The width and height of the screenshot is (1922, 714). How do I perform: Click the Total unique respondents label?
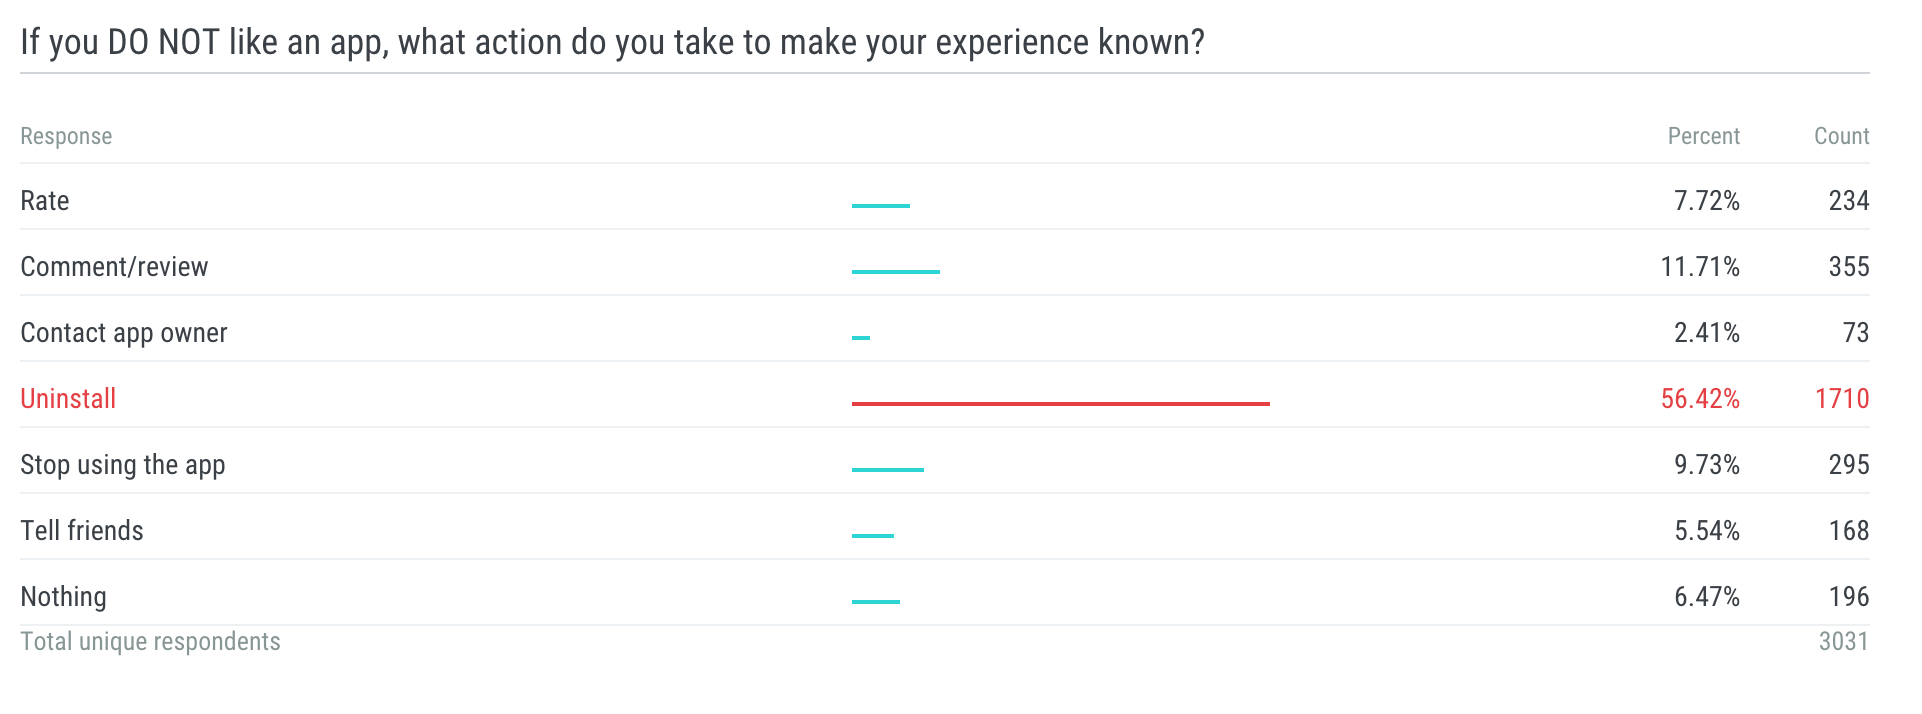(x=150, y=642)
